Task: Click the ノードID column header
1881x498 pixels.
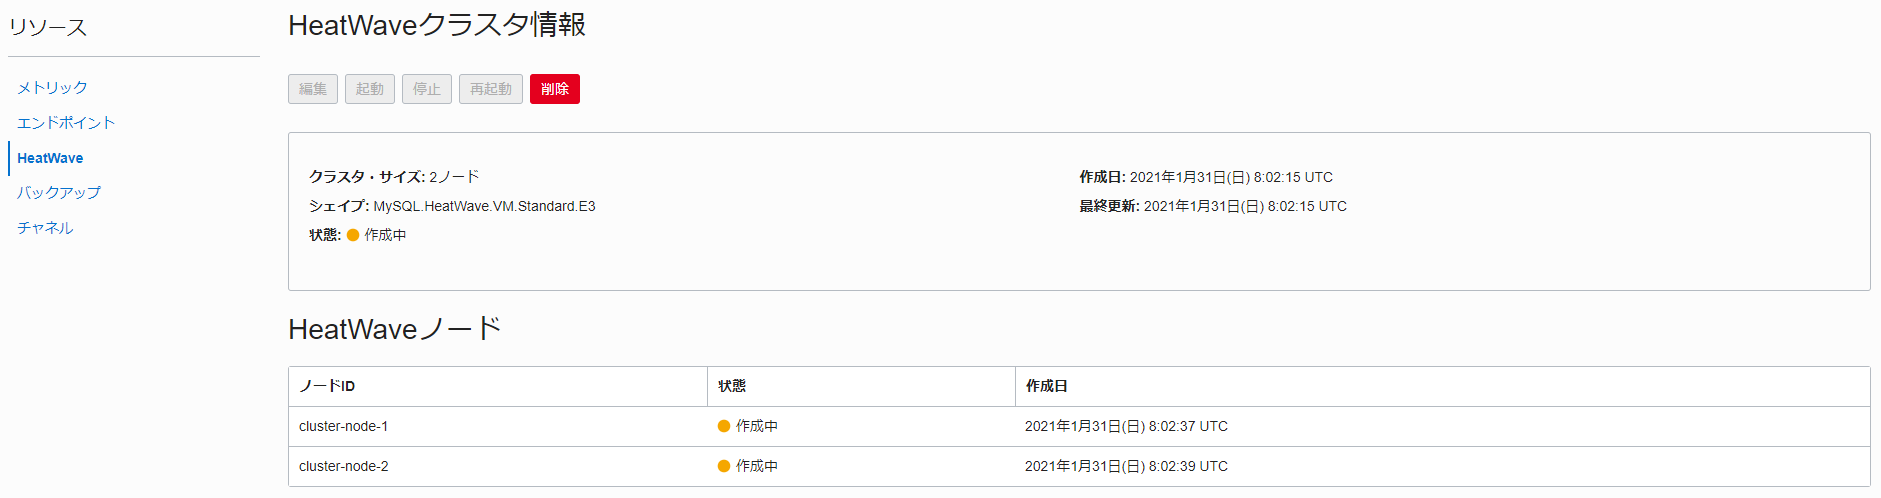Action: click(327, 386)
